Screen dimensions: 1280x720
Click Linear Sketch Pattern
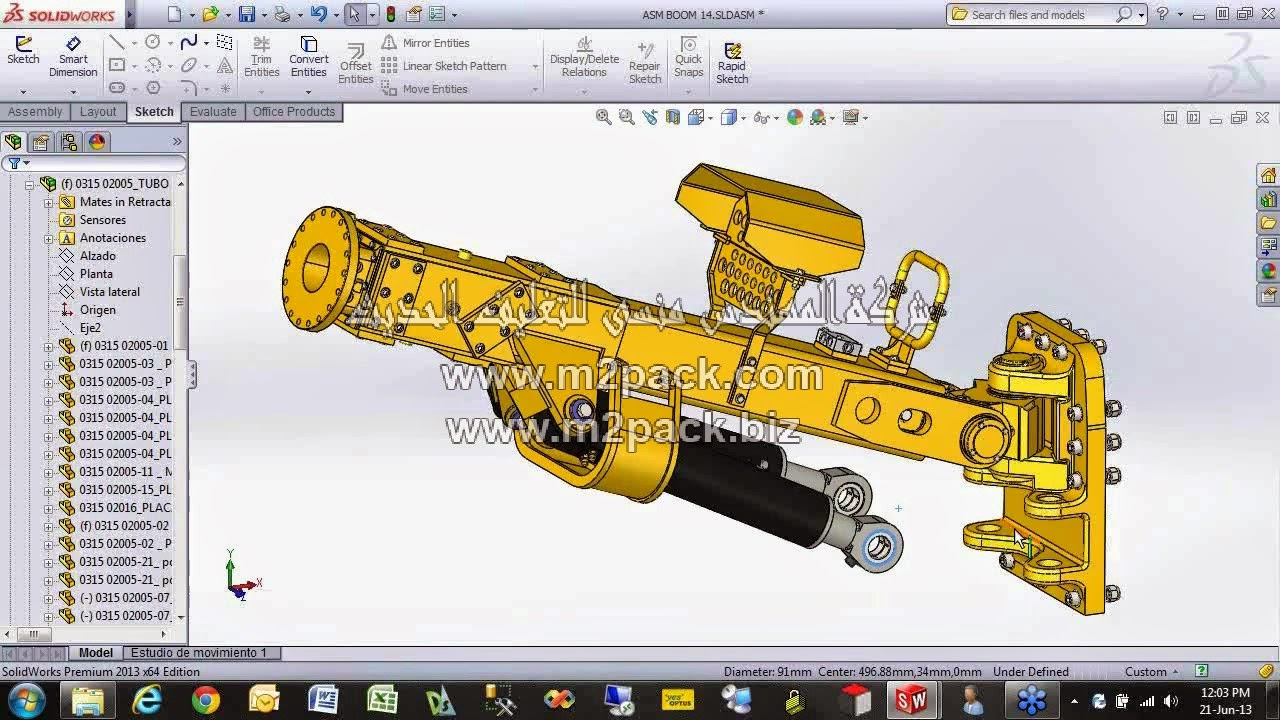(444, 66)
